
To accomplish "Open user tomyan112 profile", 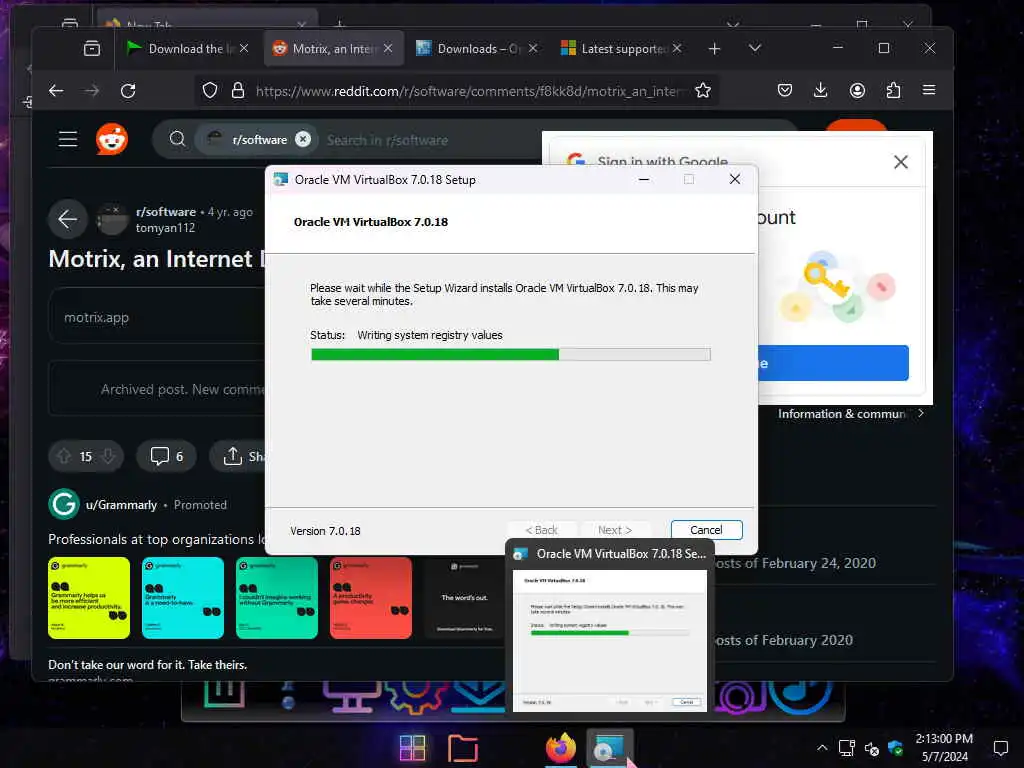I will pos(165,228).
